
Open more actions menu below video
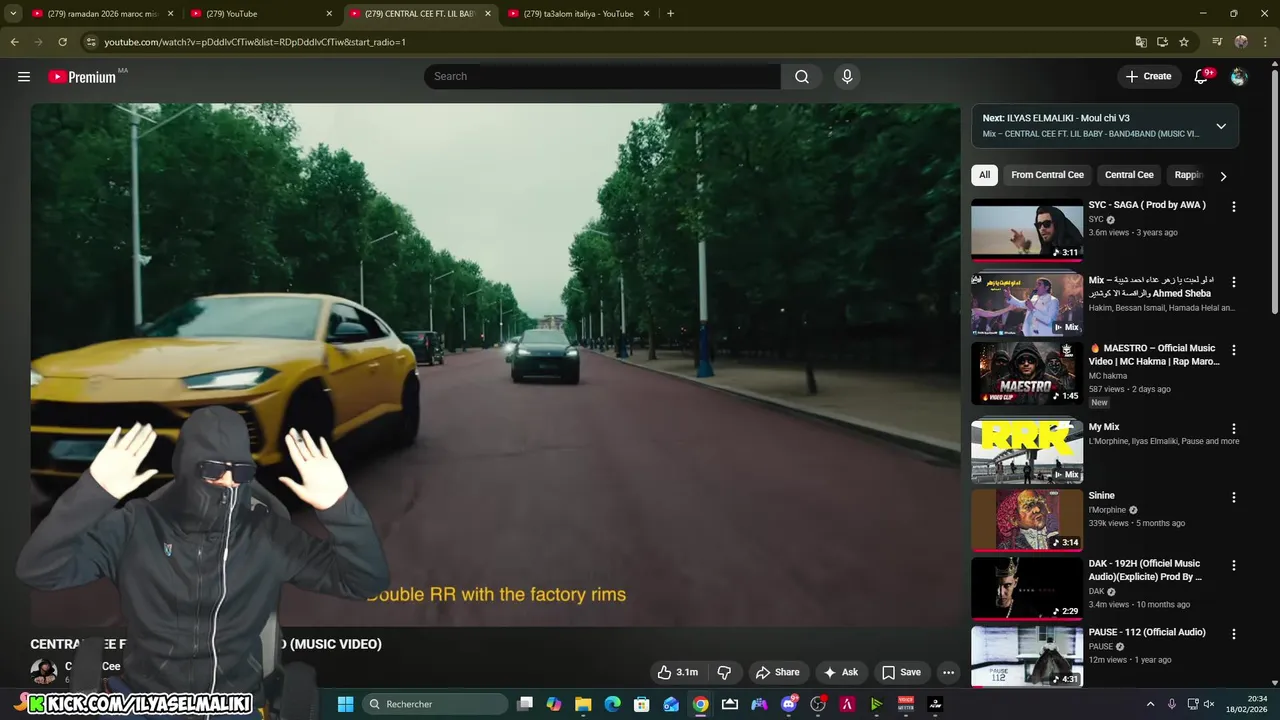(x=948, y=672)
